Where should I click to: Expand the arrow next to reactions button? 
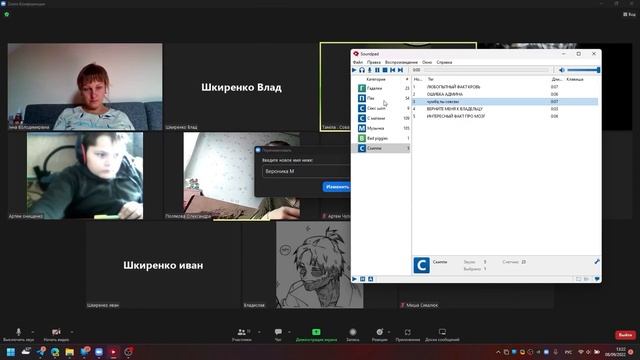(x=389, y=332)
